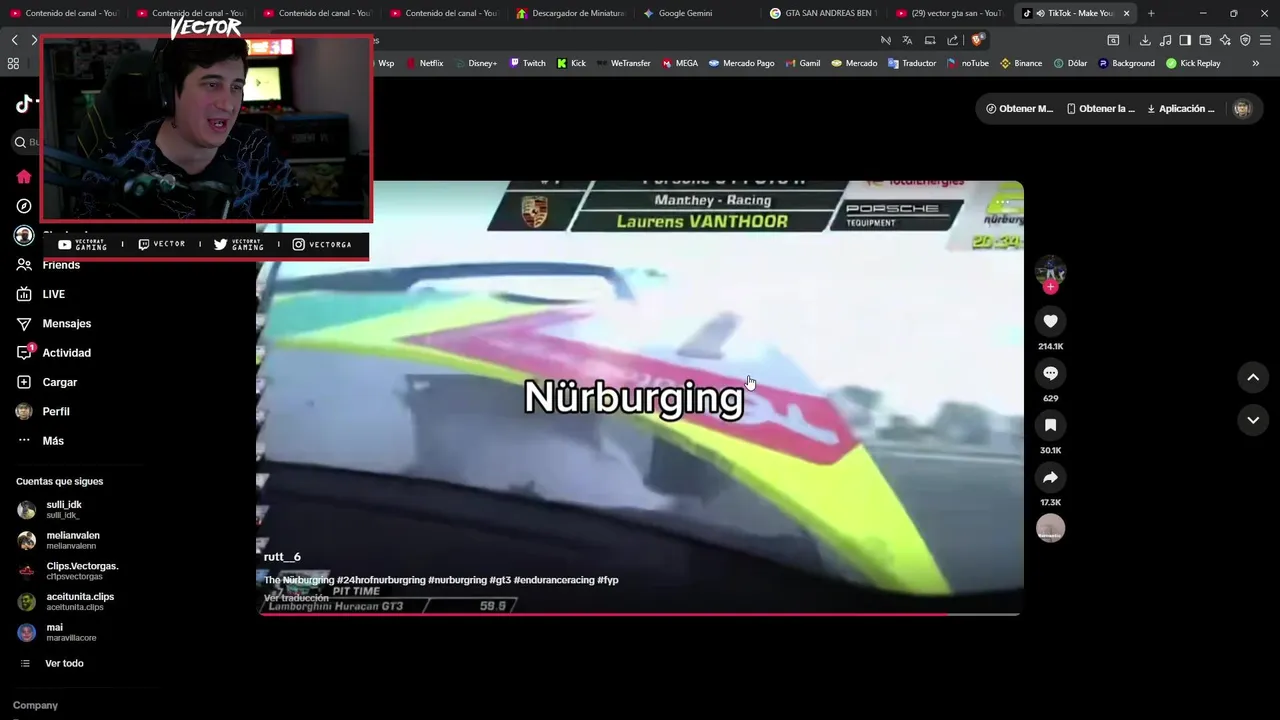Open the MEGA bookmark
This screenshot has width=1280, height=720.
click(x=680, y=63)
